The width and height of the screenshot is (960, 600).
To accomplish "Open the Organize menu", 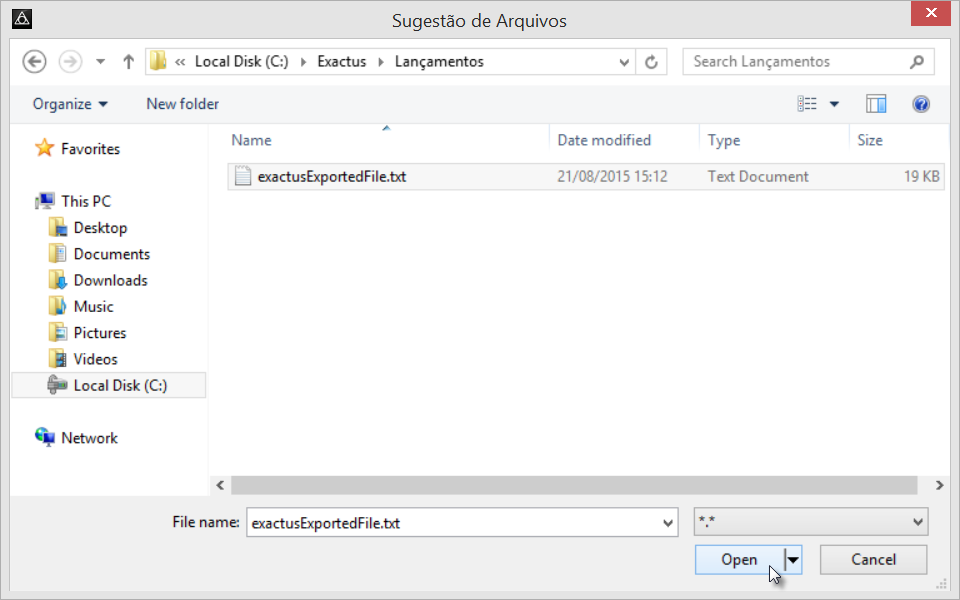I will 70,104.
